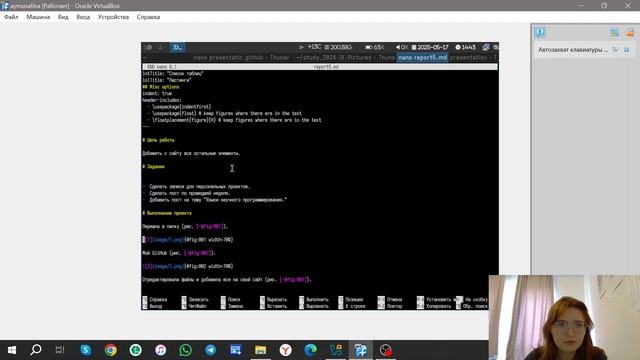
Task: Click the Автозахват клавиатуры notification text
Action: click(573, 50)
